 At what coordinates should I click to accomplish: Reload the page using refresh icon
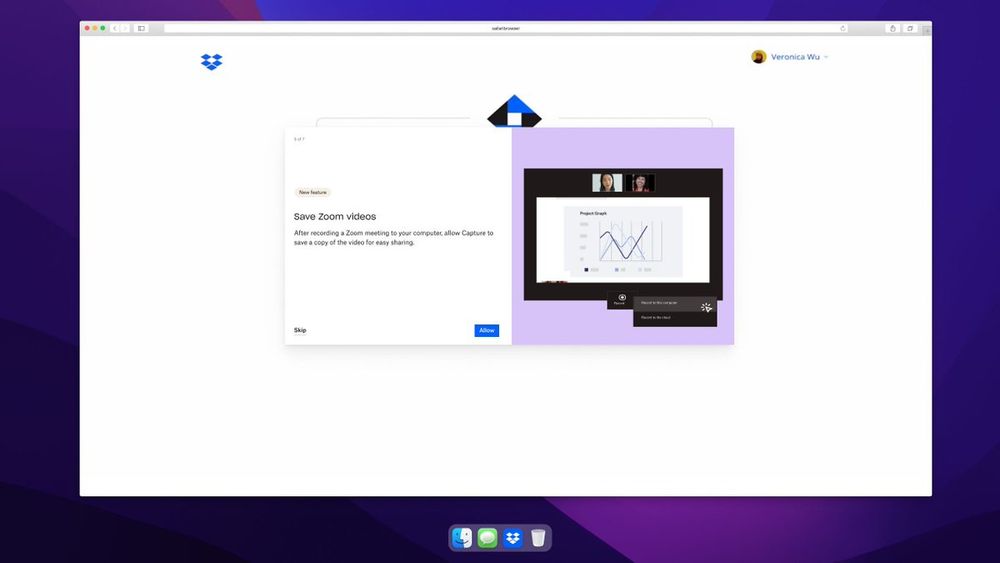(x=842, y=28)
